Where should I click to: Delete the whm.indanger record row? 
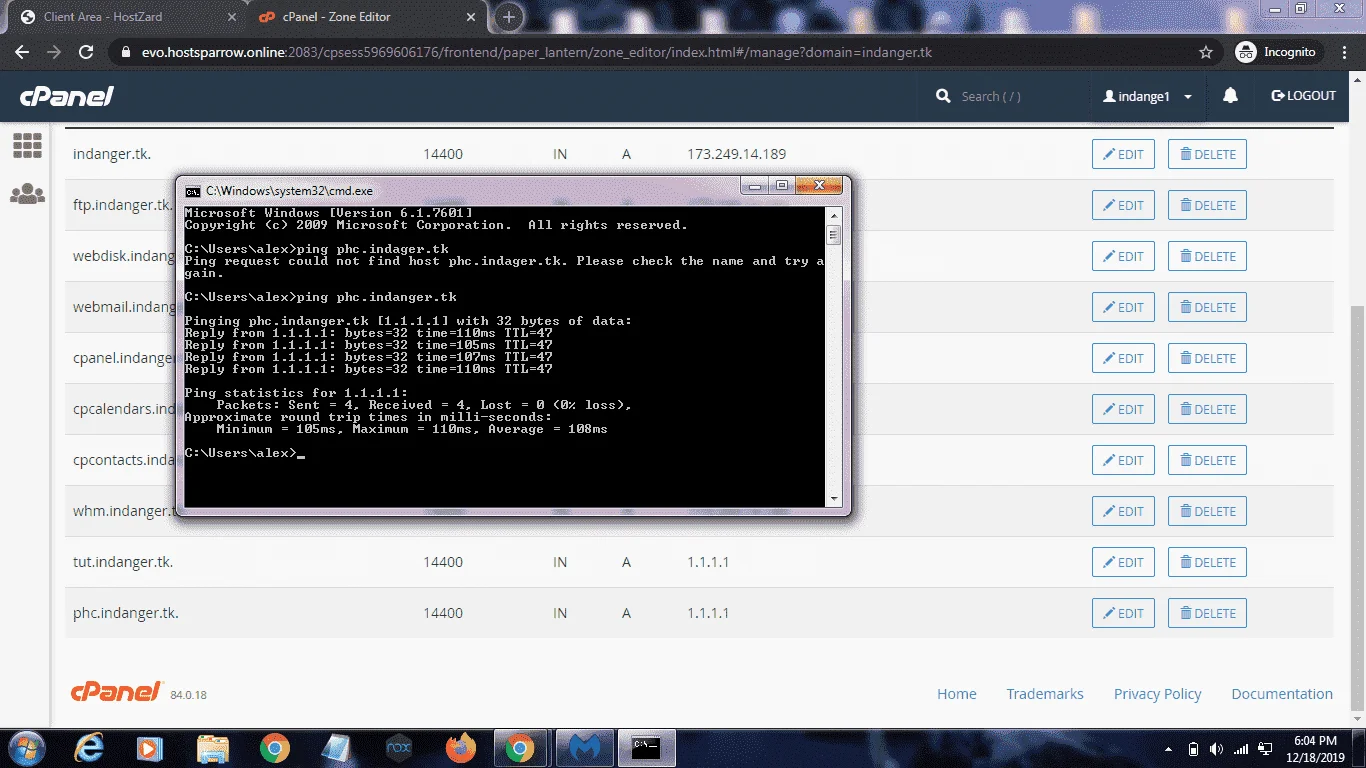(1207, 511)
